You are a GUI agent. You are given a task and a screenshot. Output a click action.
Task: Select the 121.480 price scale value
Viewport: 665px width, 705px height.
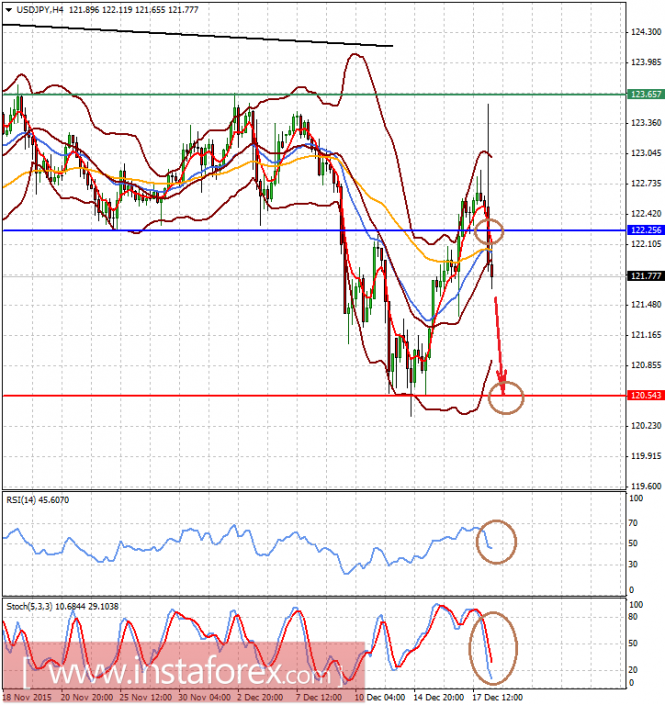click(x=646, y=304)
